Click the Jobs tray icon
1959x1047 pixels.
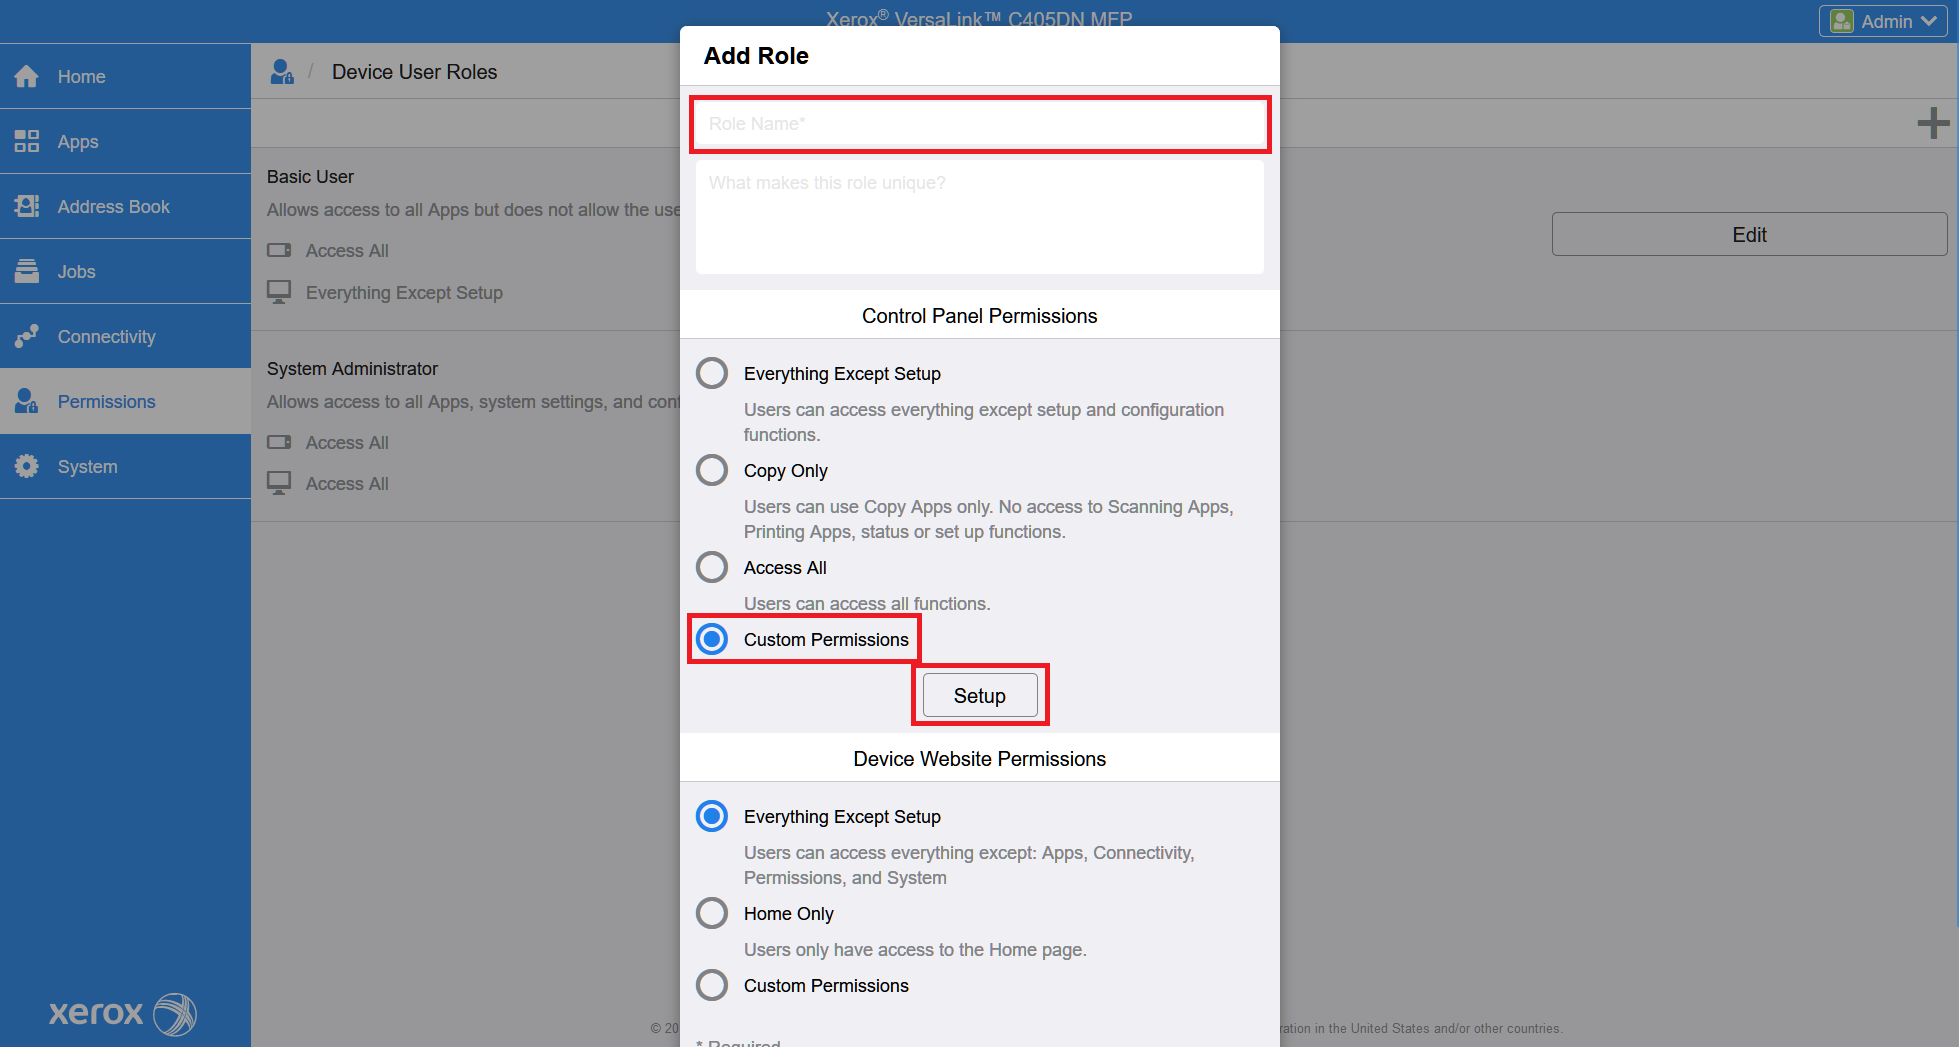[x=27, y=272]
